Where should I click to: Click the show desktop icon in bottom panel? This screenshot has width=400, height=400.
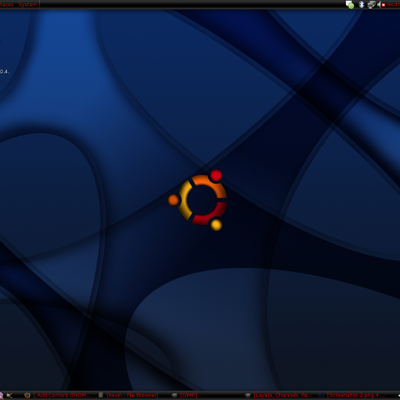point(9,395)
